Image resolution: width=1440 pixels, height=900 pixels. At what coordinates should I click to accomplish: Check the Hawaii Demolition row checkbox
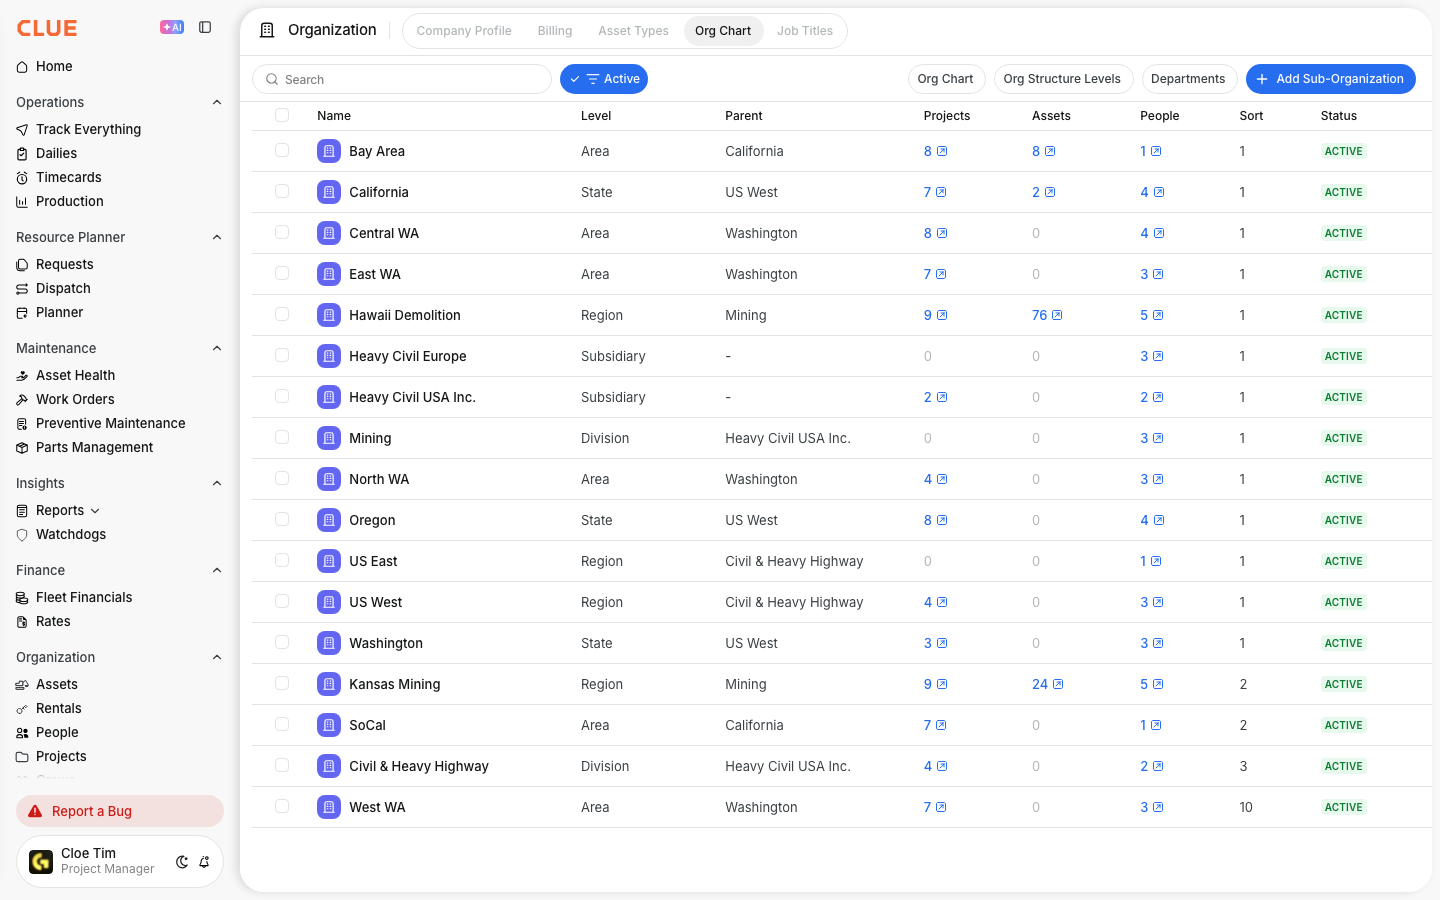pos(282,314)
